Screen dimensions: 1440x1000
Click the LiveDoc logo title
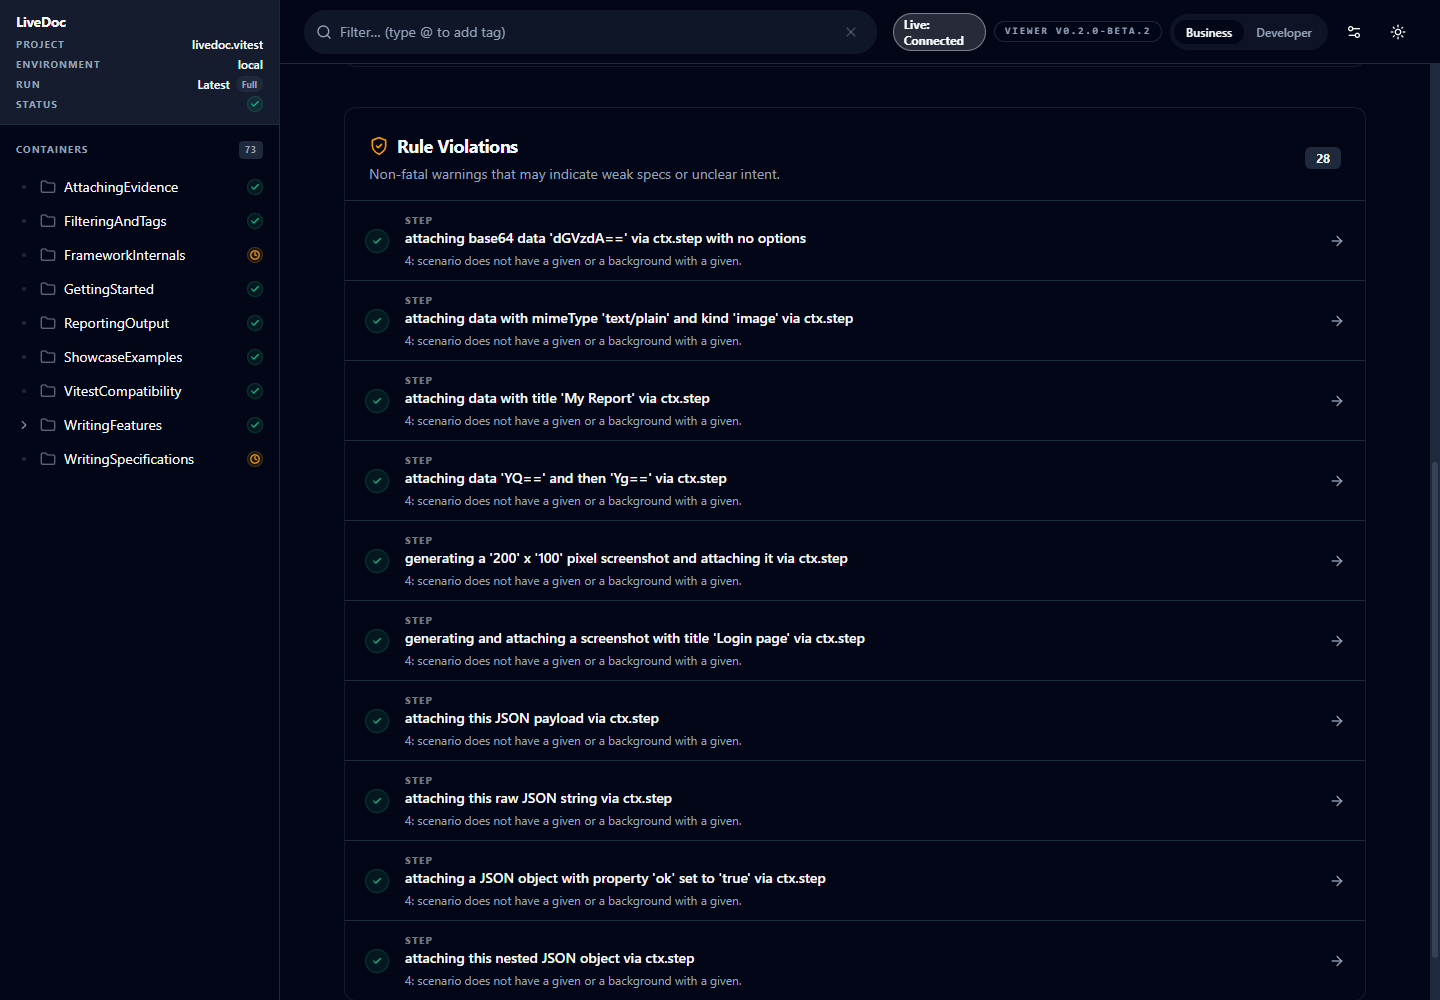point(41,22)
